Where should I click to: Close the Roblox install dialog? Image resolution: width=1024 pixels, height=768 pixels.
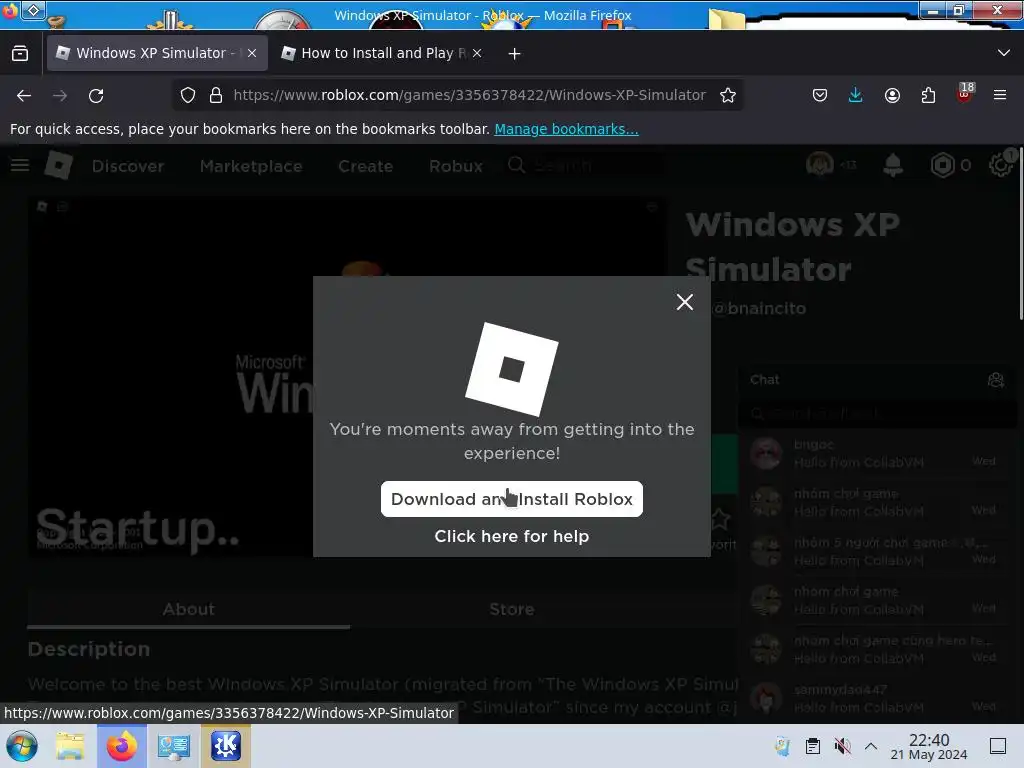coord(684,302)
